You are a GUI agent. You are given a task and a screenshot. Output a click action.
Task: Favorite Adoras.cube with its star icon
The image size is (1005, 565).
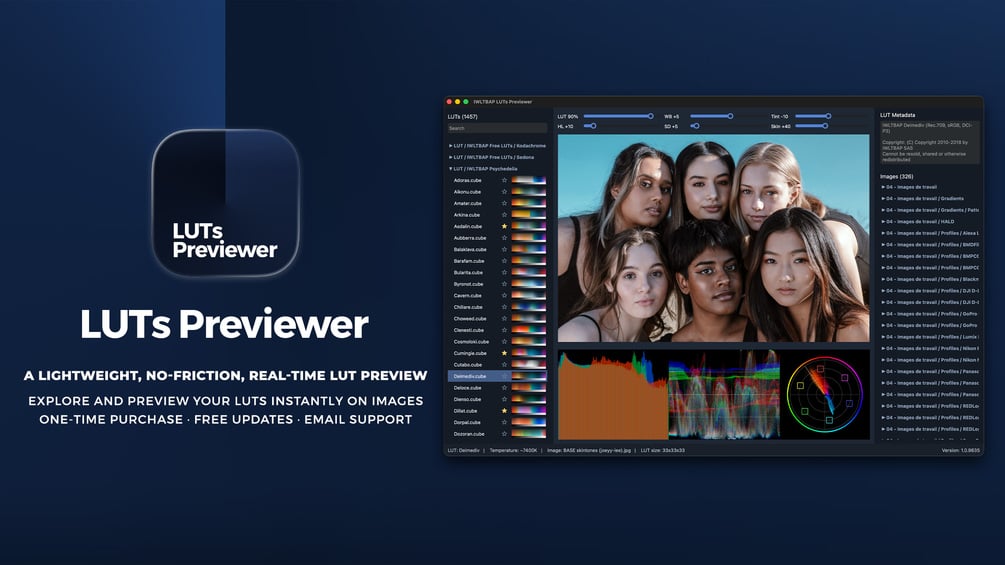click(504, 181)
